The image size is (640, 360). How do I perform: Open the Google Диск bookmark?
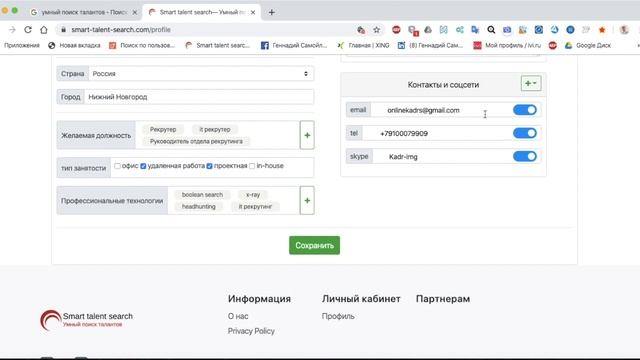tap(588, 45)
